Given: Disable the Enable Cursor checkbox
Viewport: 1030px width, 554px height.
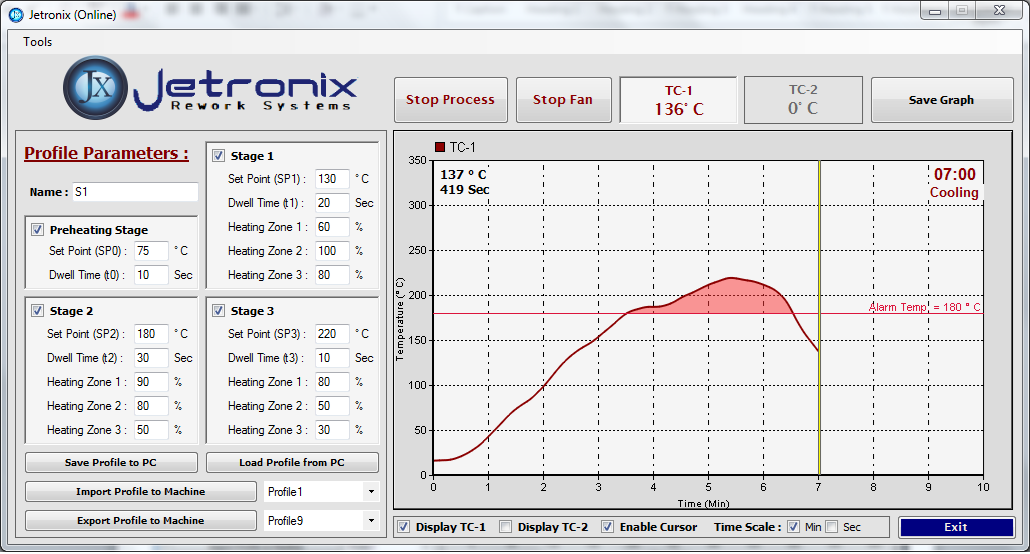Looking at the screenshot, I should (x=608, y=527).
